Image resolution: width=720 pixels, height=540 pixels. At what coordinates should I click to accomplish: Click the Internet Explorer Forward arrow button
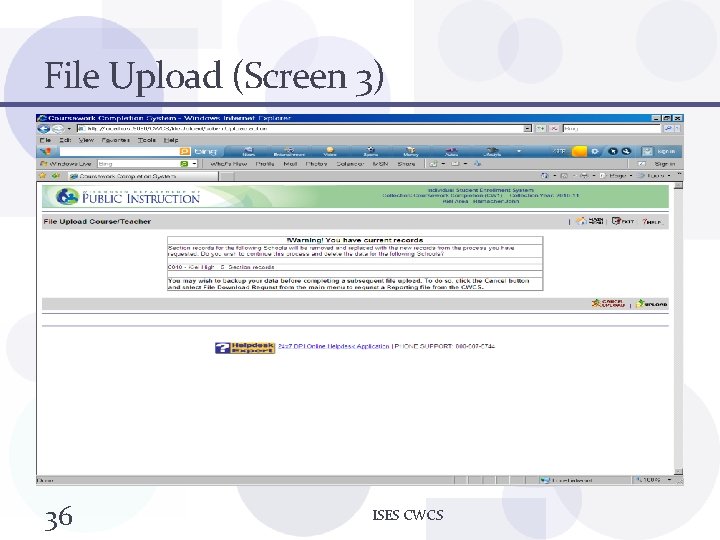click(x=57, y=129)
